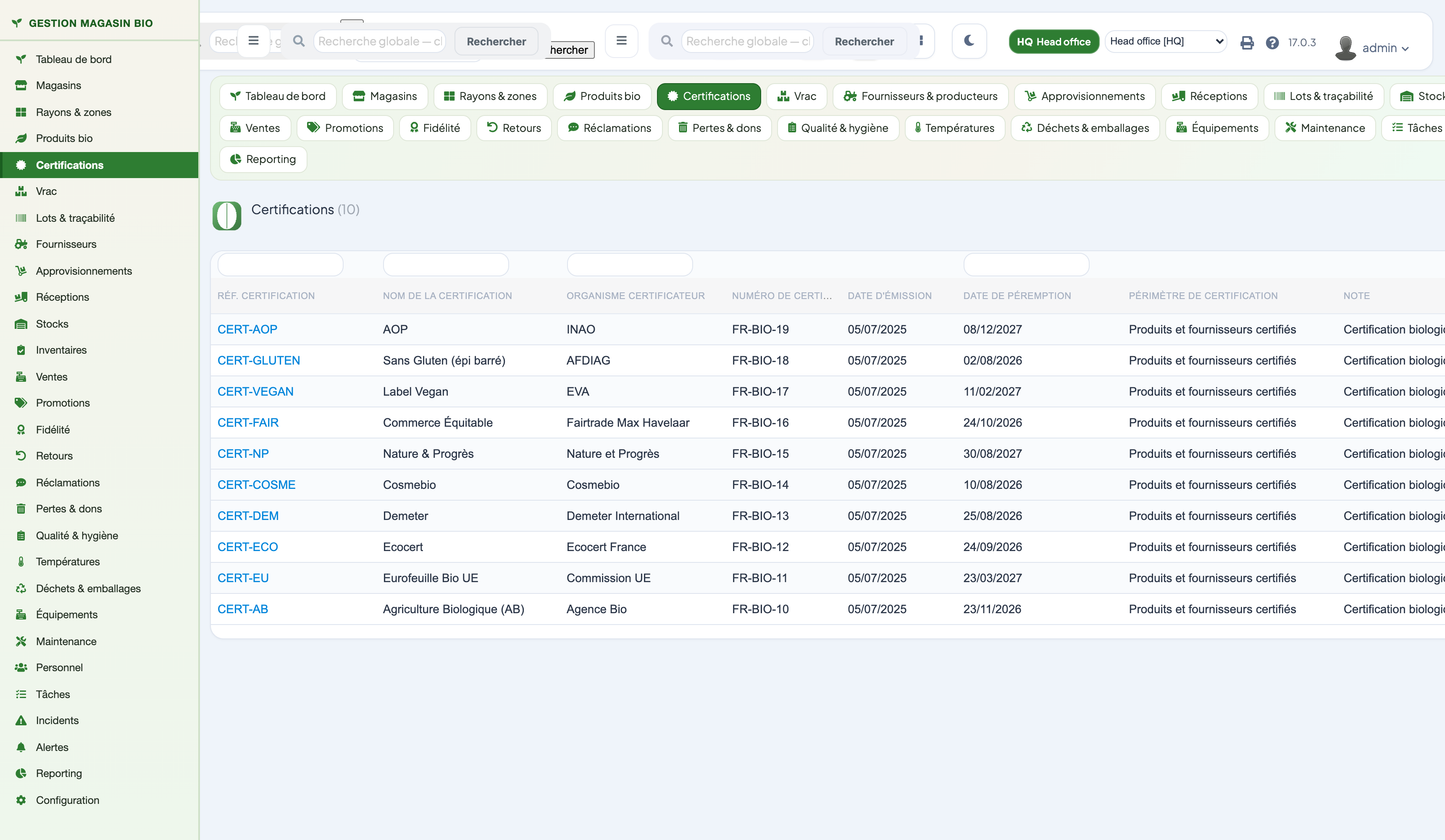Open Rayons & zones in the left sidebar
Image resolution: width=1445 pixels, height=840 pixels.
[99, 112]
